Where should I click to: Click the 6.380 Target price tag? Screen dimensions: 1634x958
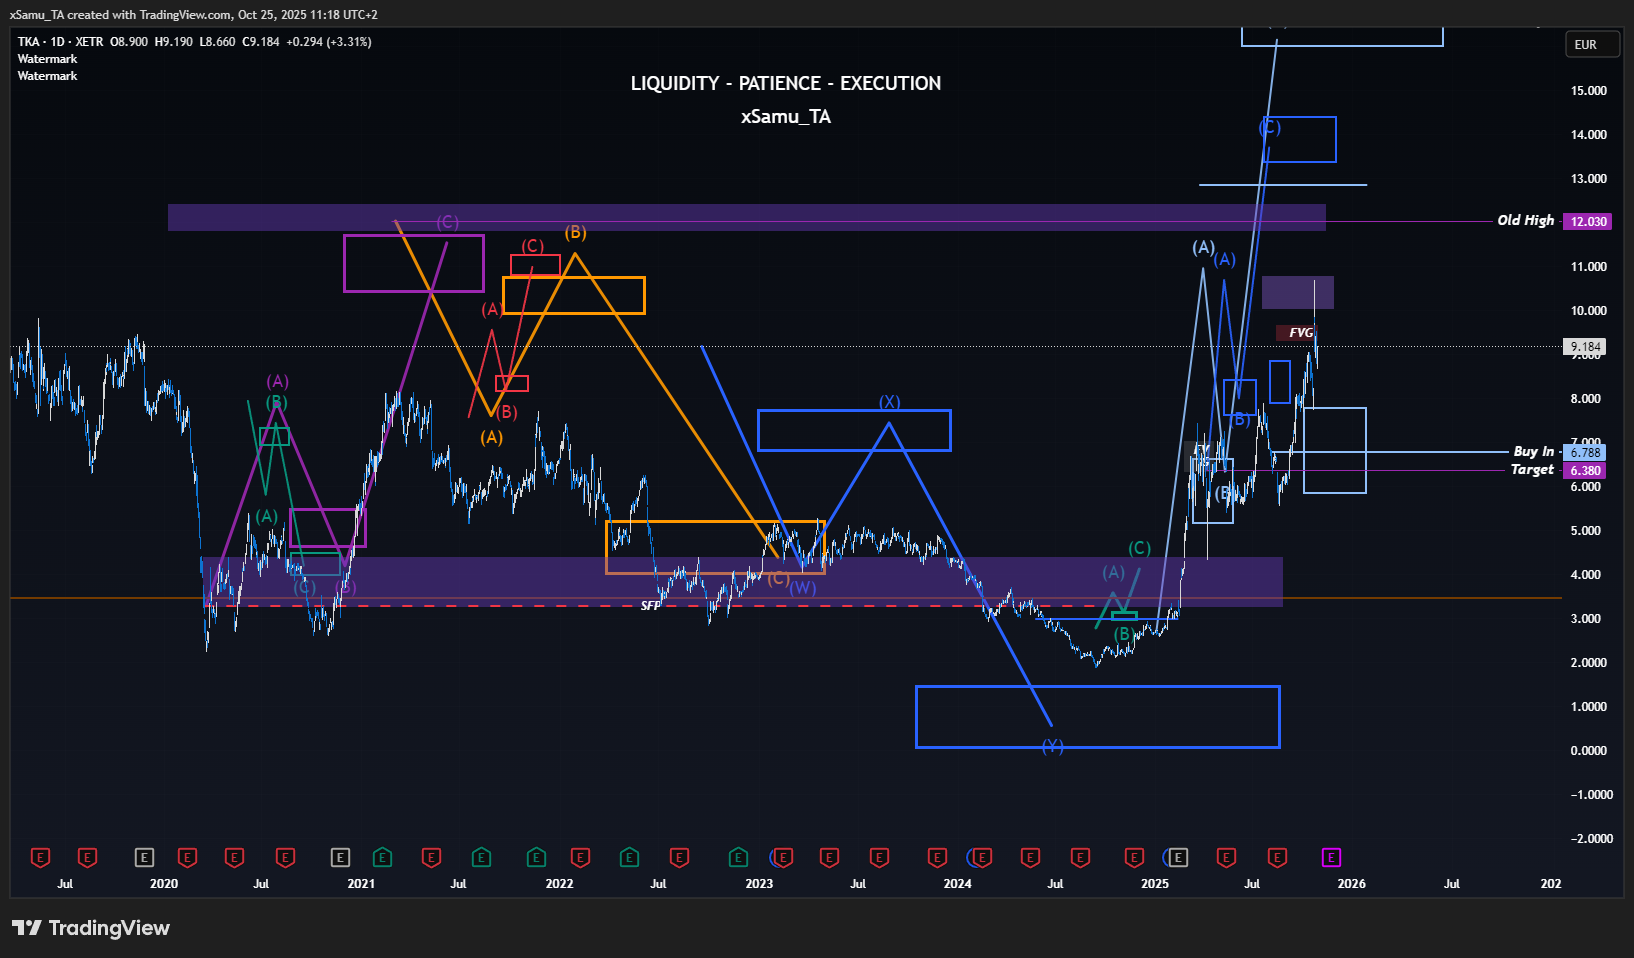coord(1585,470)
